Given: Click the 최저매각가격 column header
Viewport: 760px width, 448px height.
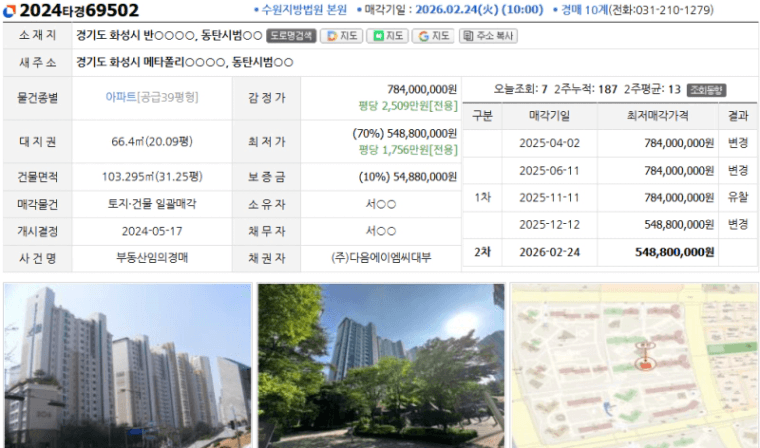Looking at the screenshot, I should (x=657, y=116).
